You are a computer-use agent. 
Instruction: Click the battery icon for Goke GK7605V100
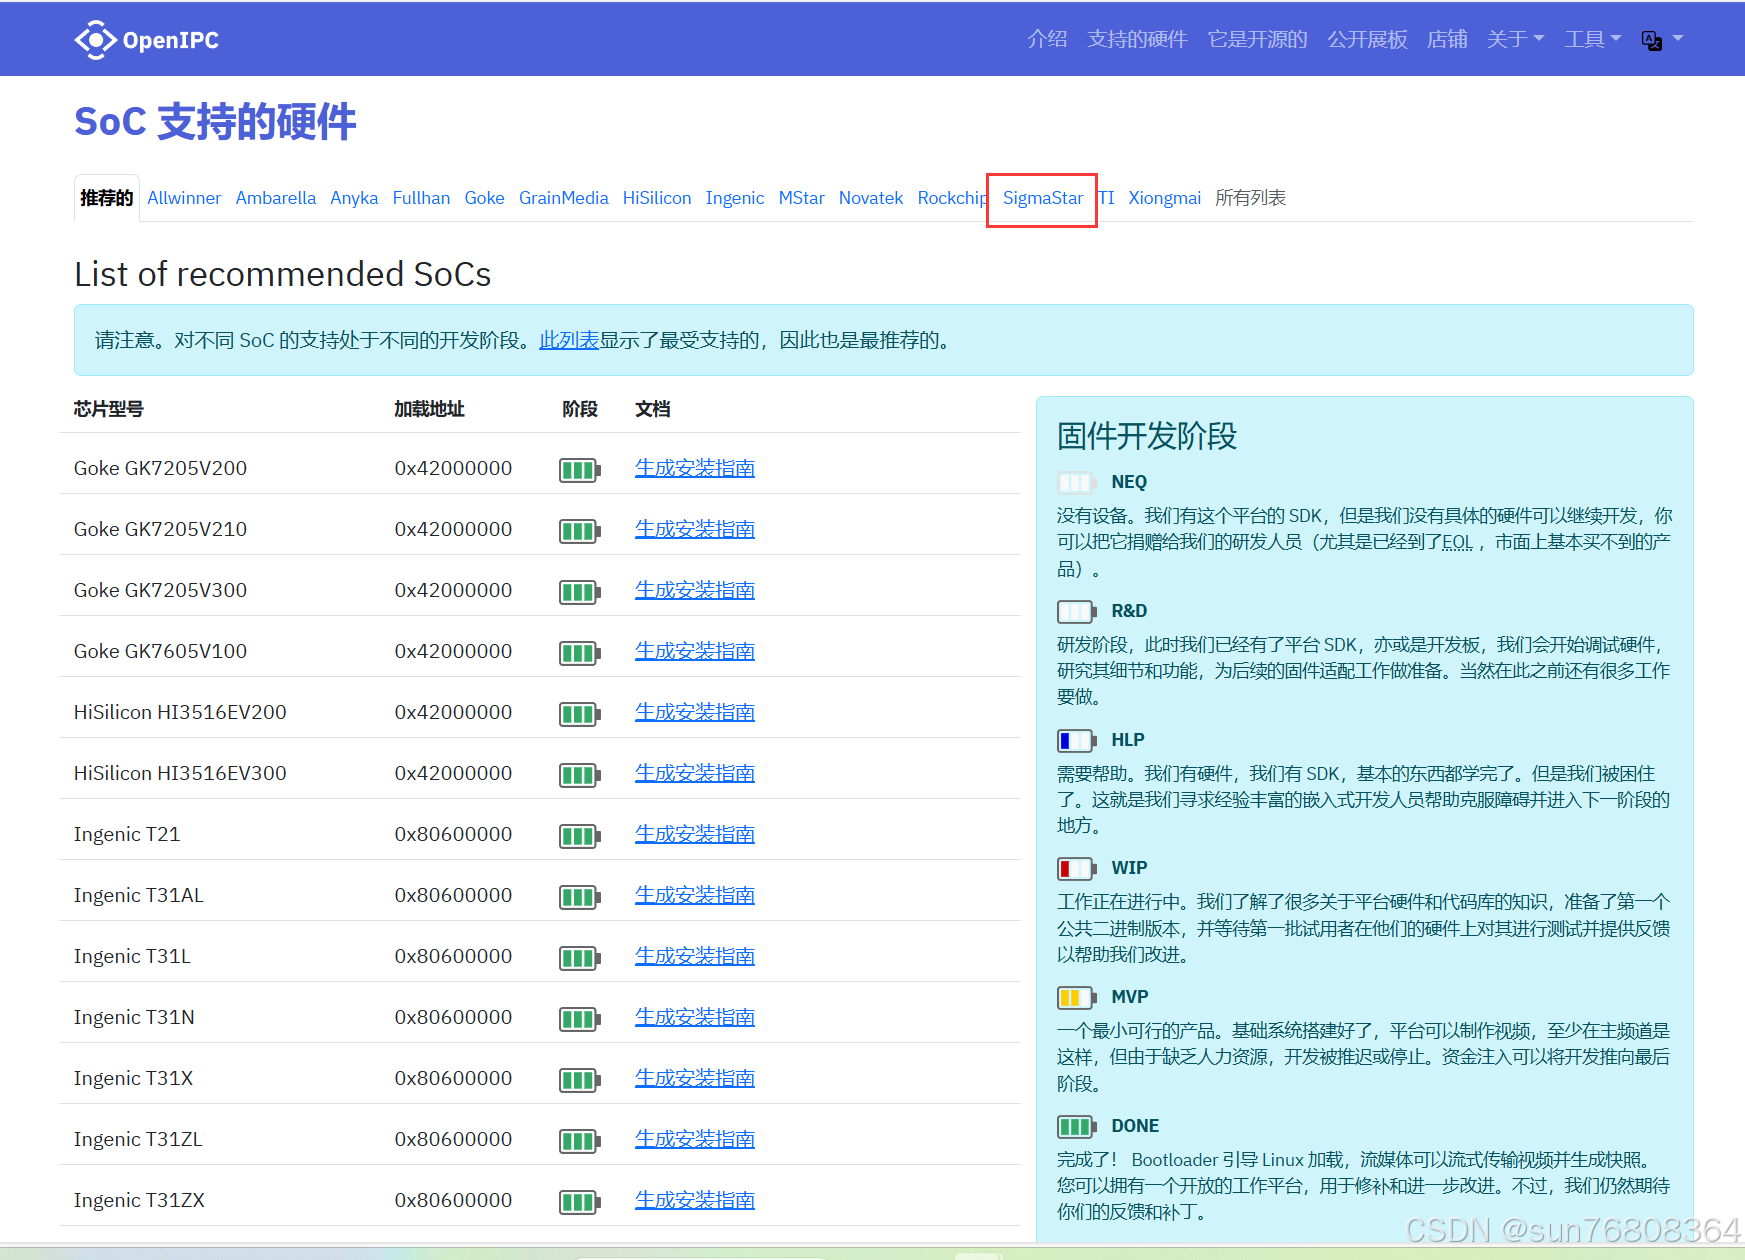coord(579,653)
